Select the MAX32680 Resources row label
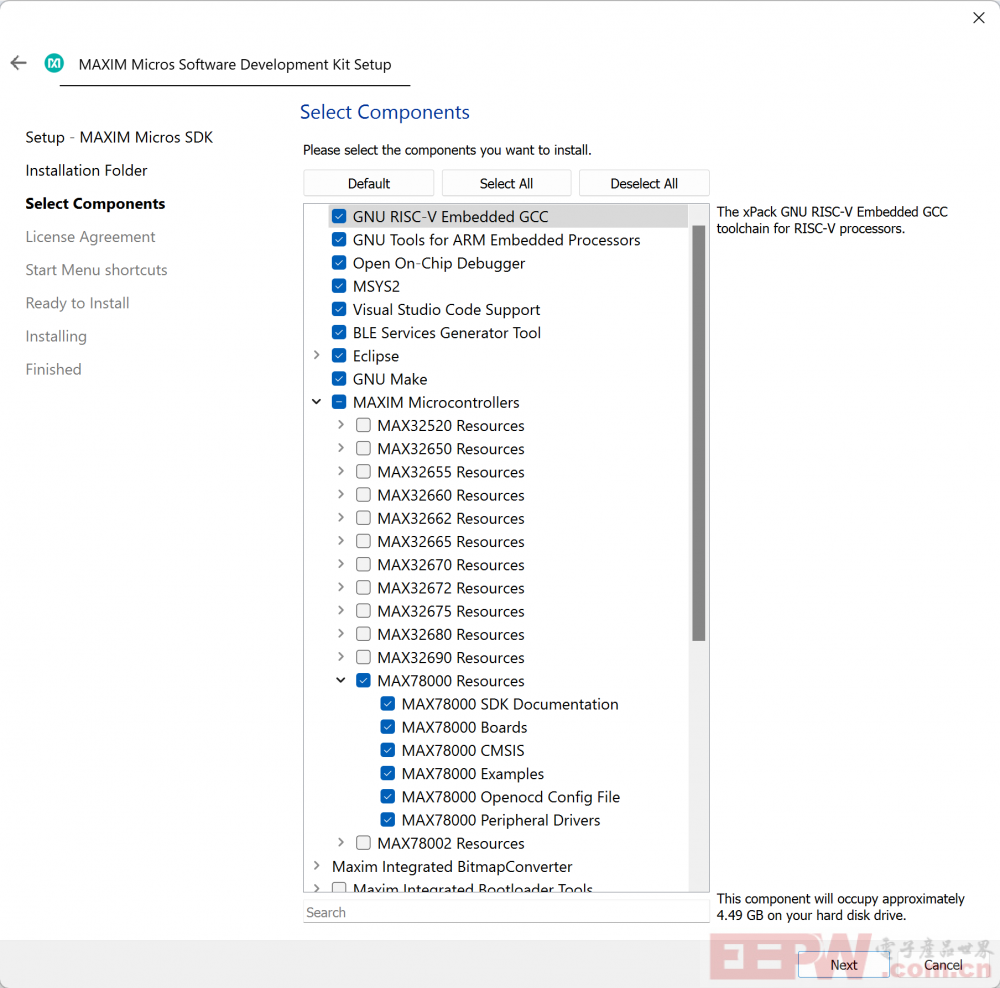The image size is (1000, 988). 451,634
